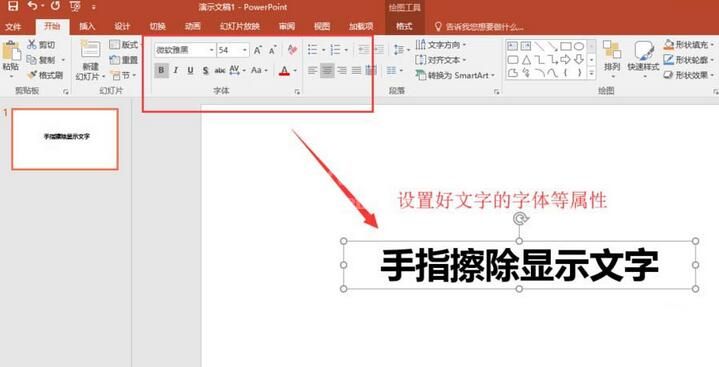Select the right arrow shape
Image resolution: width=719 pixels, height=367 pixels.
566,60
